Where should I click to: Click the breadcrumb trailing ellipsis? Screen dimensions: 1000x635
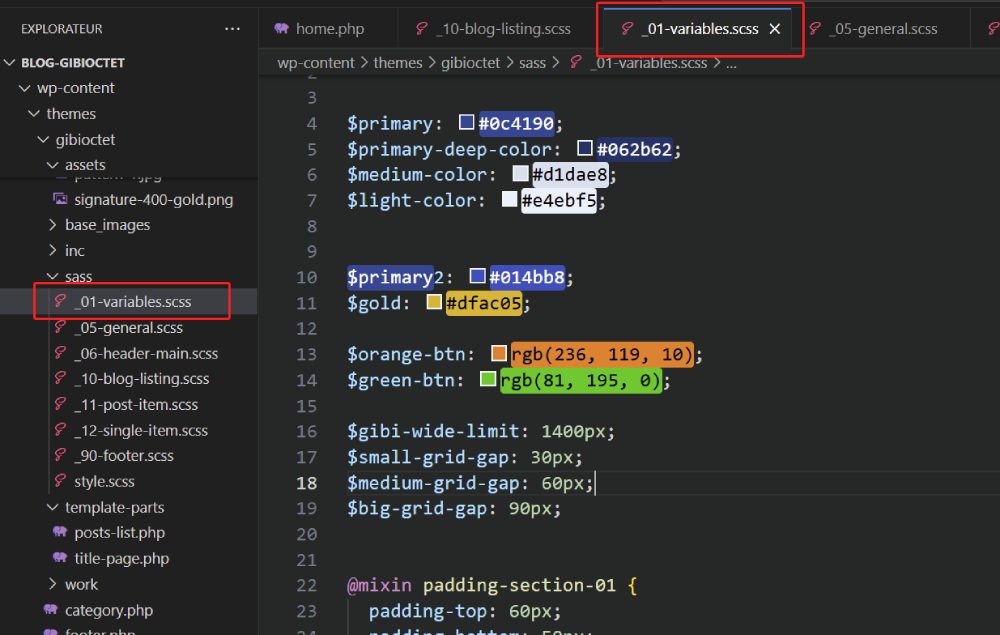(x=732, y=64)
